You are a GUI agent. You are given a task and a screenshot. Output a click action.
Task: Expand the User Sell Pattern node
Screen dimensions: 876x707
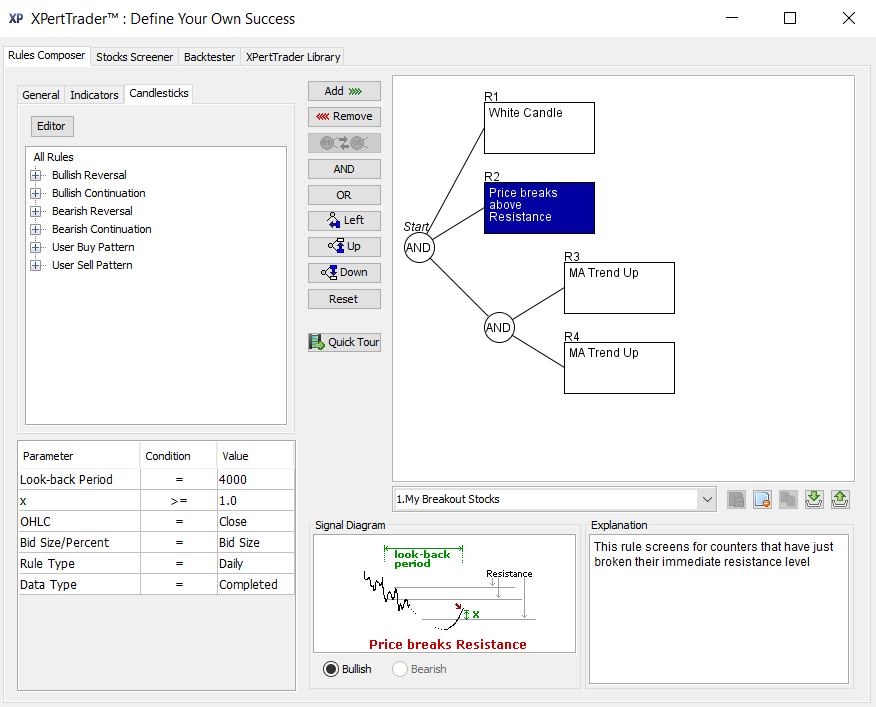(36, 265)
